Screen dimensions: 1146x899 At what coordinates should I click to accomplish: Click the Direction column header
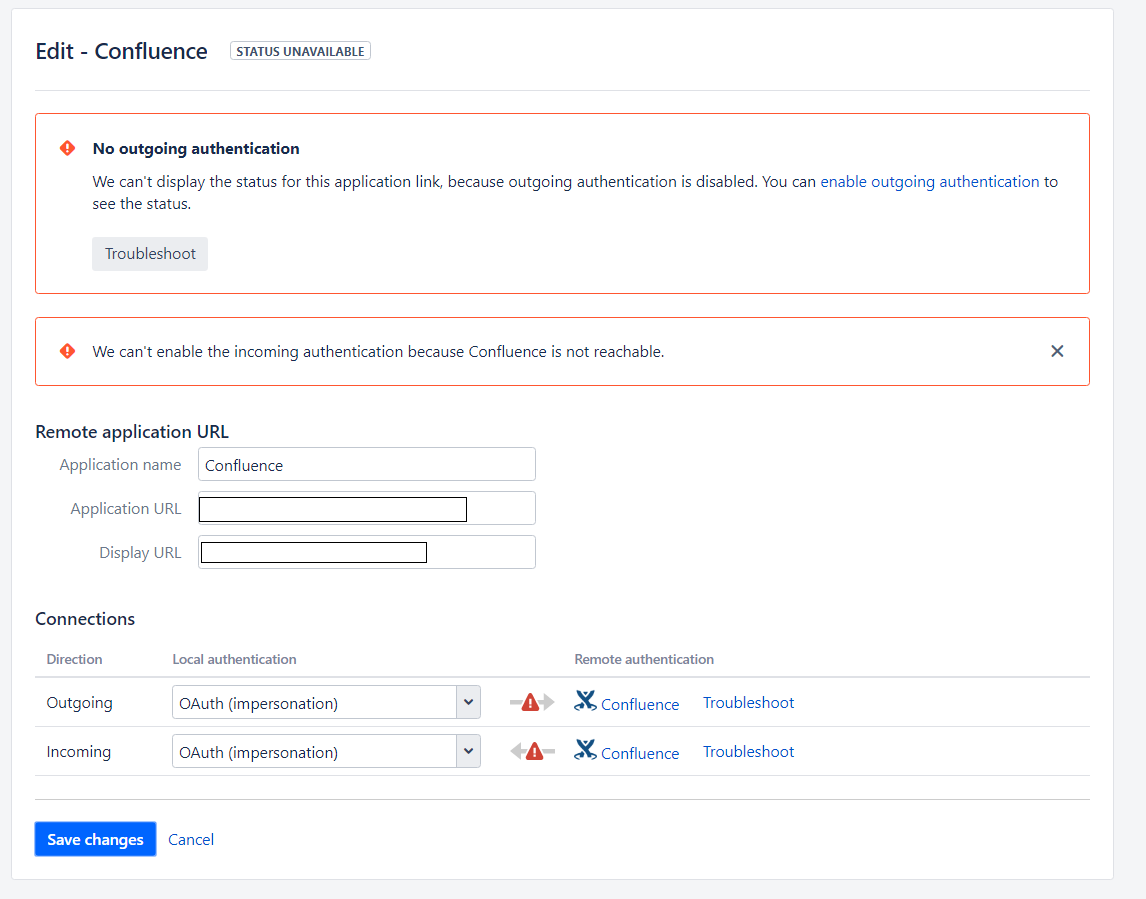point(75,659)
